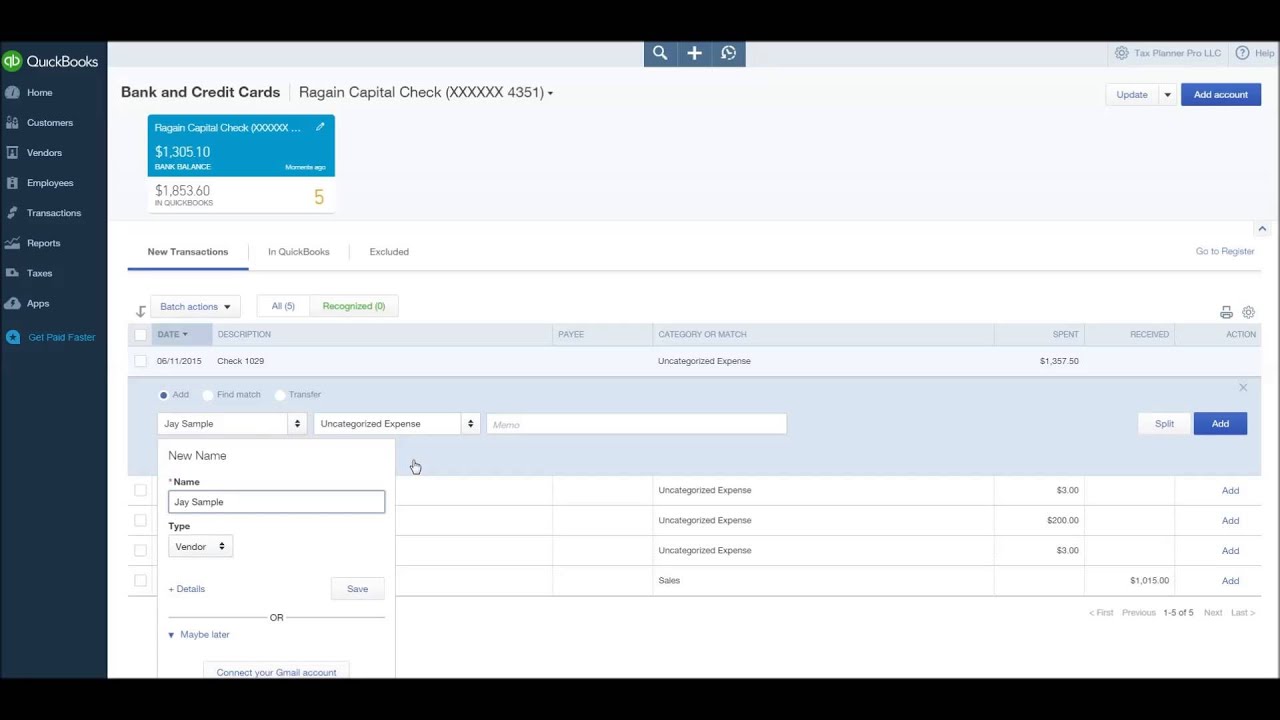
Task: Open the Vendor type dropdown
Action: (200, 547)
